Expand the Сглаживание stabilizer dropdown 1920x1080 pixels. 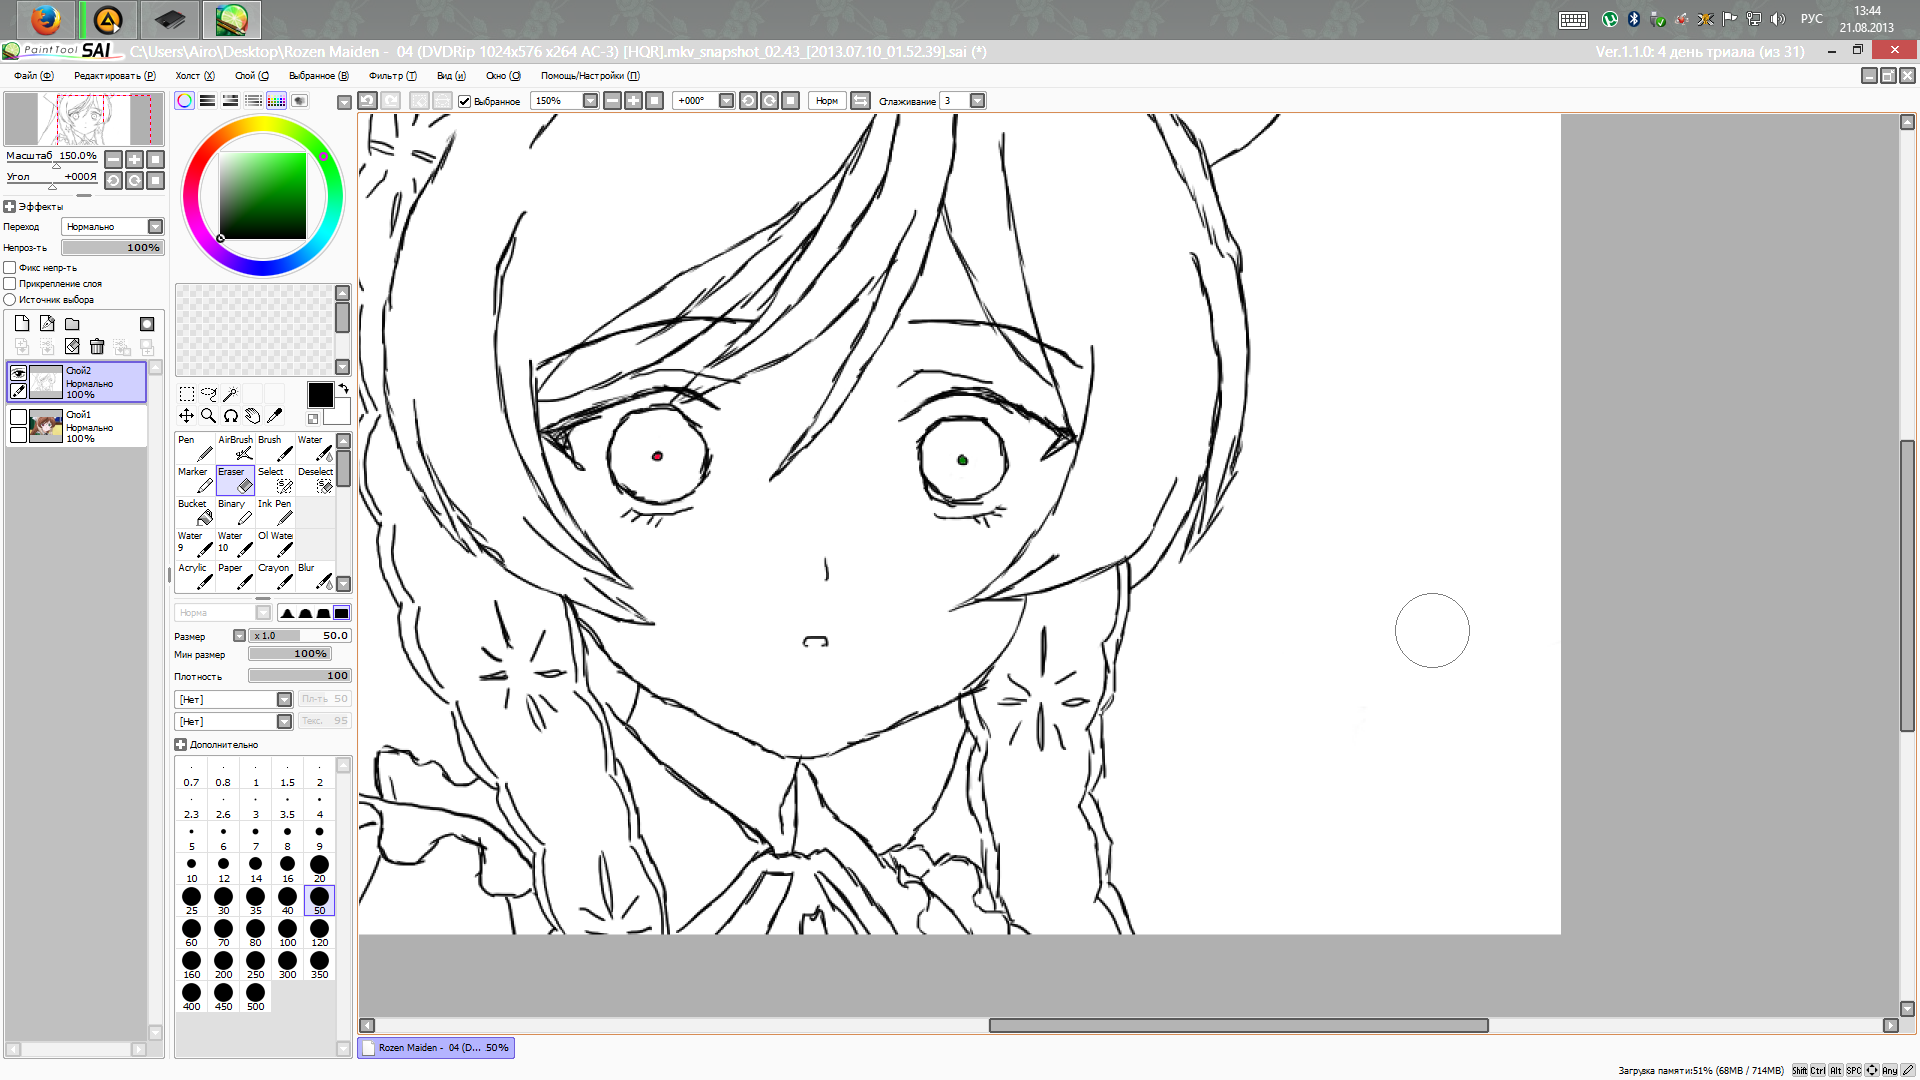(x=977, y=101)
